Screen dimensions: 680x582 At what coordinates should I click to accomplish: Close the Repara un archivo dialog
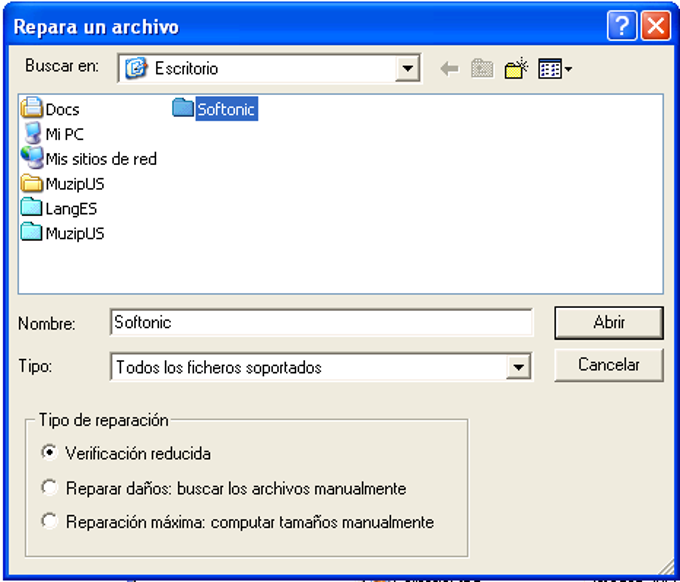(655, 26)
